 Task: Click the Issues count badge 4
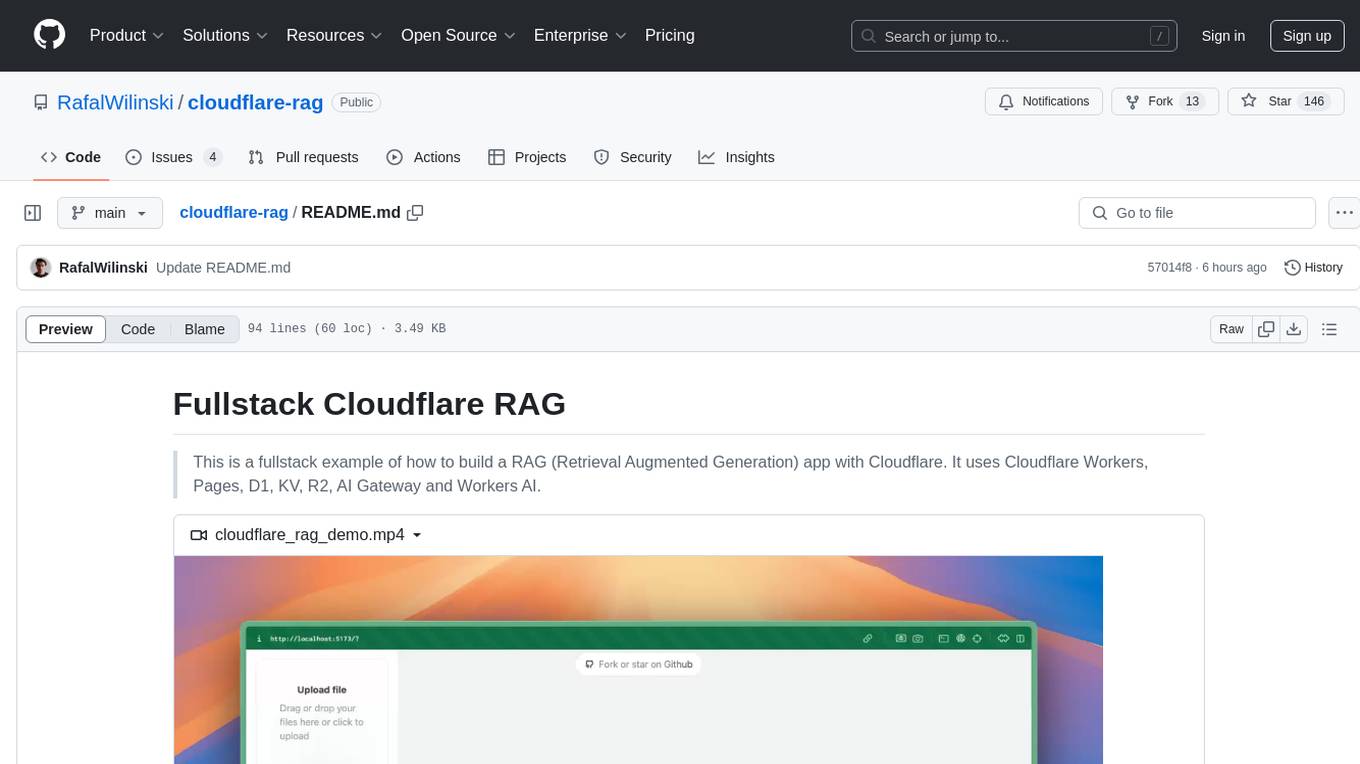click(212, 157)
